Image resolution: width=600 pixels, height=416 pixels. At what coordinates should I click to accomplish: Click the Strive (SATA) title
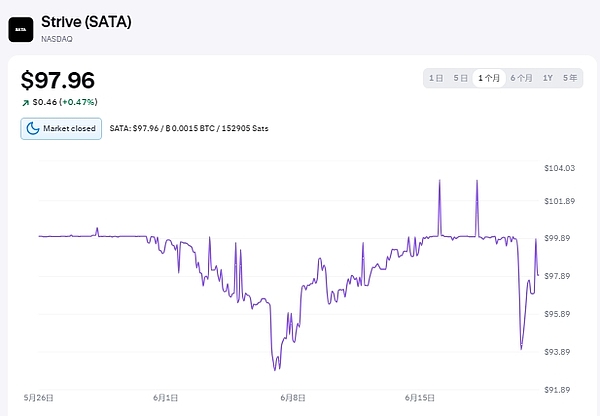pos(86,22)
